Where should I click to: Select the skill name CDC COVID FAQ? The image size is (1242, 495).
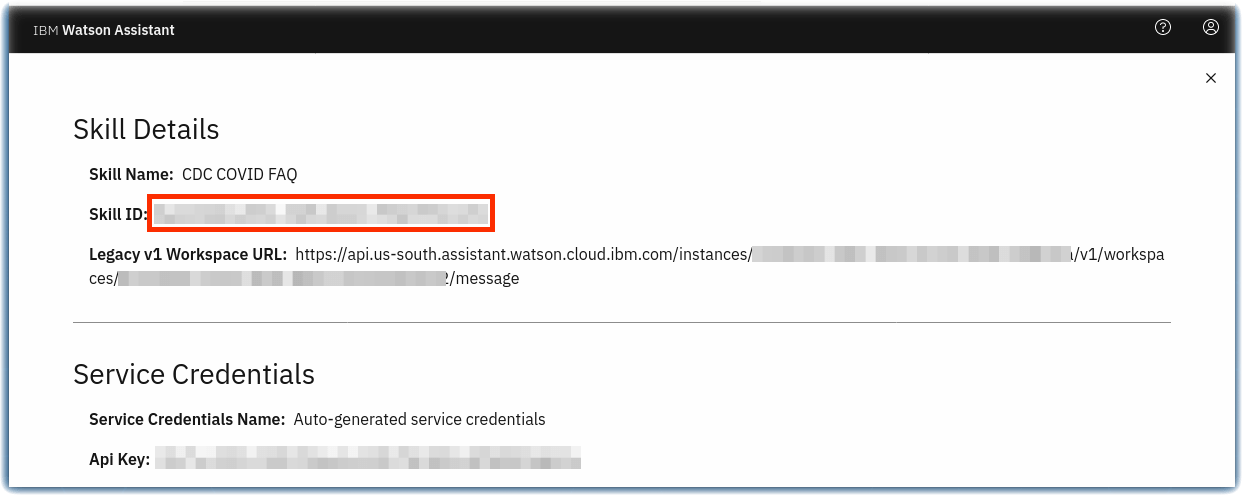point(239,174)
